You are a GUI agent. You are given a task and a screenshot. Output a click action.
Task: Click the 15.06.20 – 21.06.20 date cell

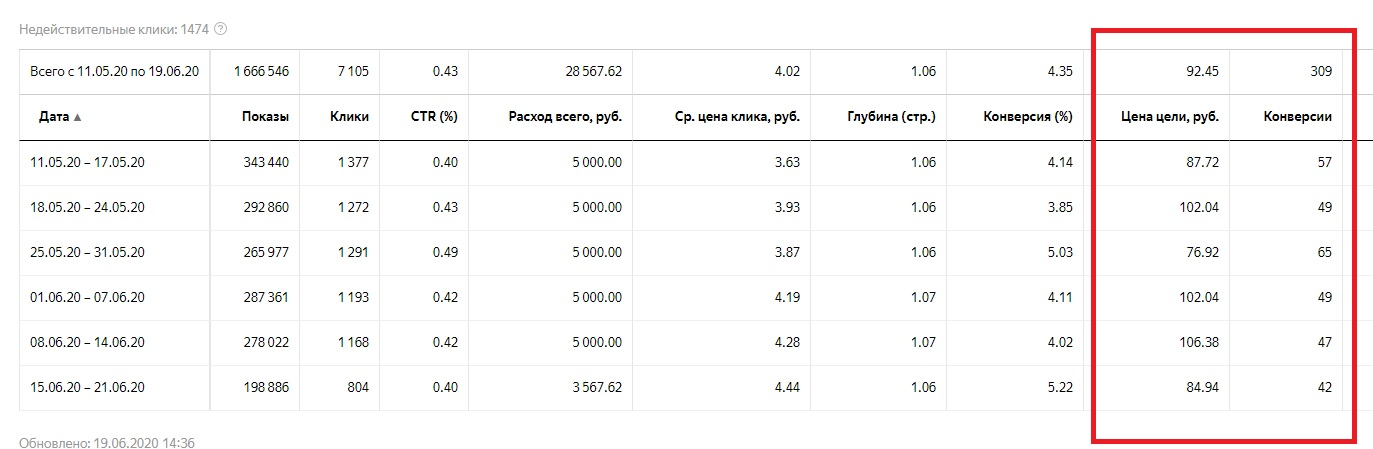(x=88, y=387)
